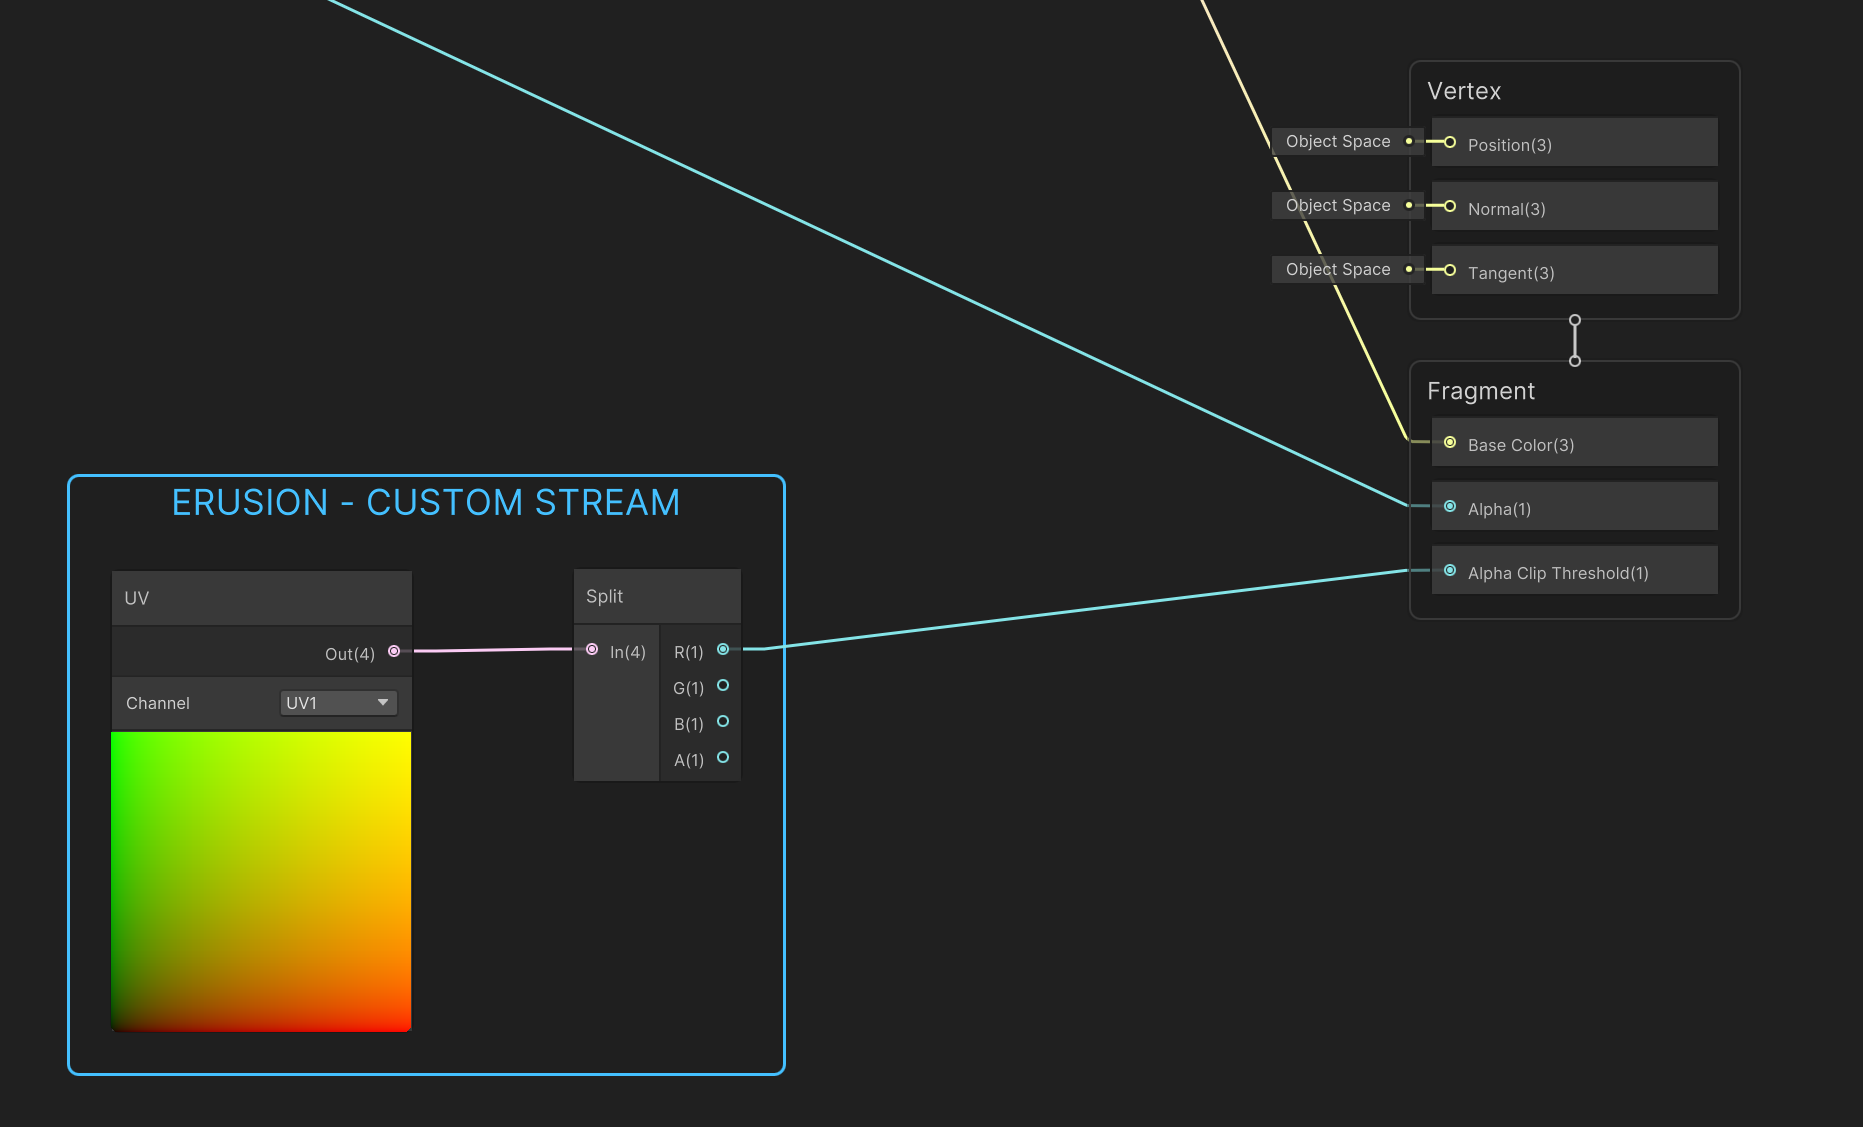Select the Vertex block header
Screen dimensions: 1863x1127
[1464, 90]
